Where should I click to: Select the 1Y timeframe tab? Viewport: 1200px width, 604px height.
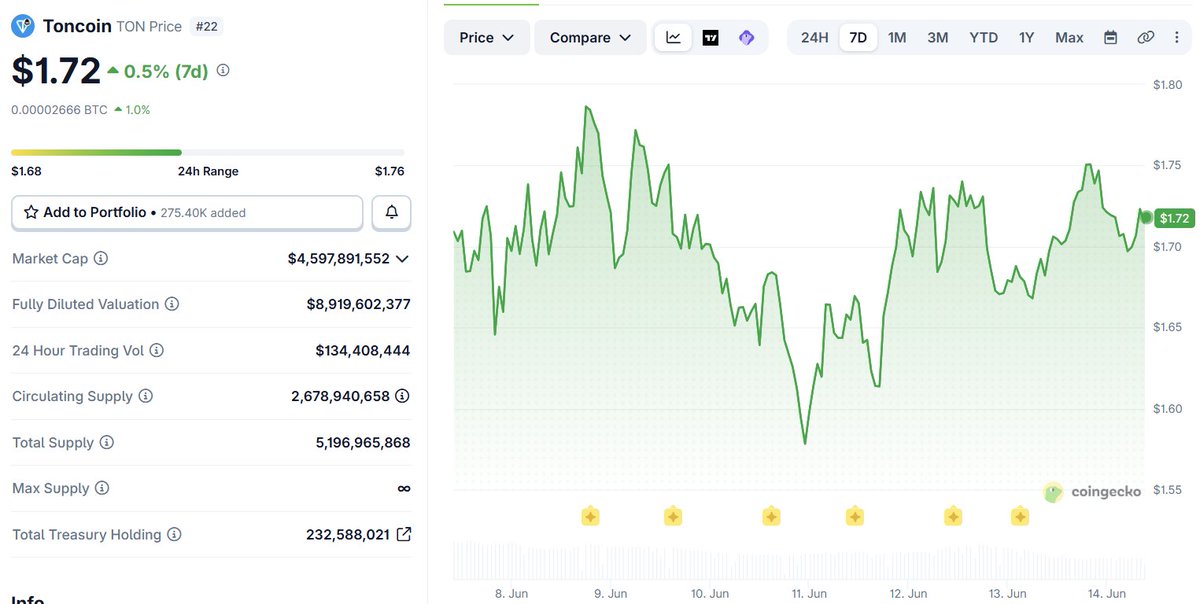click(x=1026, y=37)
